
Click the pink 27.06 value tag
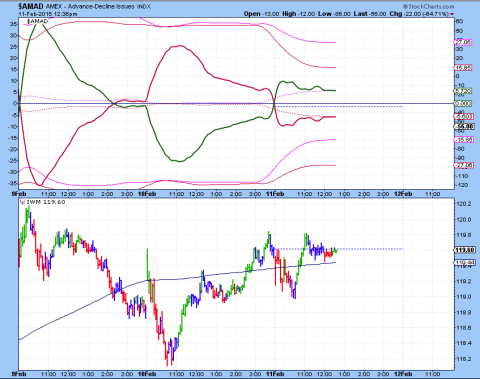tap(463, 42)
